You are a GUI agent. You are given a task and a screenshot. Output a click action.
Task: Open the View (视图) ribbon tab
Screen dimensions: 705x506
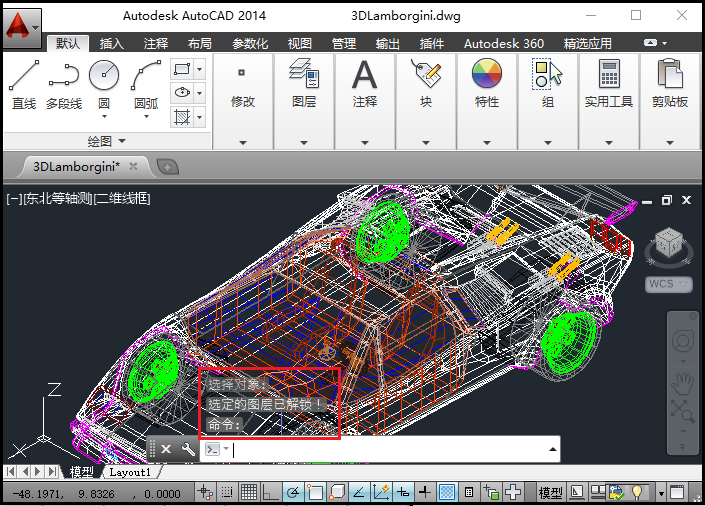click(300, 44)
